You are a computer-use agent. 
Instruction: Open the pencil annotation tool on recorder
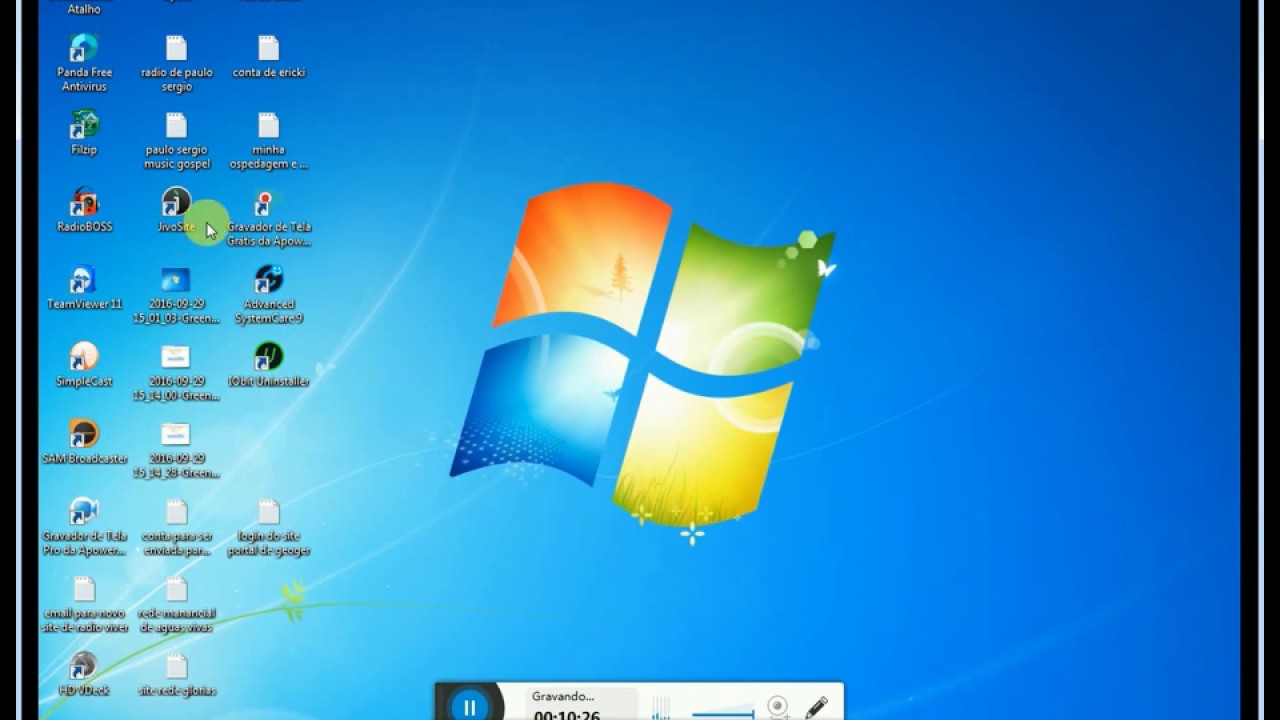tap(816, 706)
